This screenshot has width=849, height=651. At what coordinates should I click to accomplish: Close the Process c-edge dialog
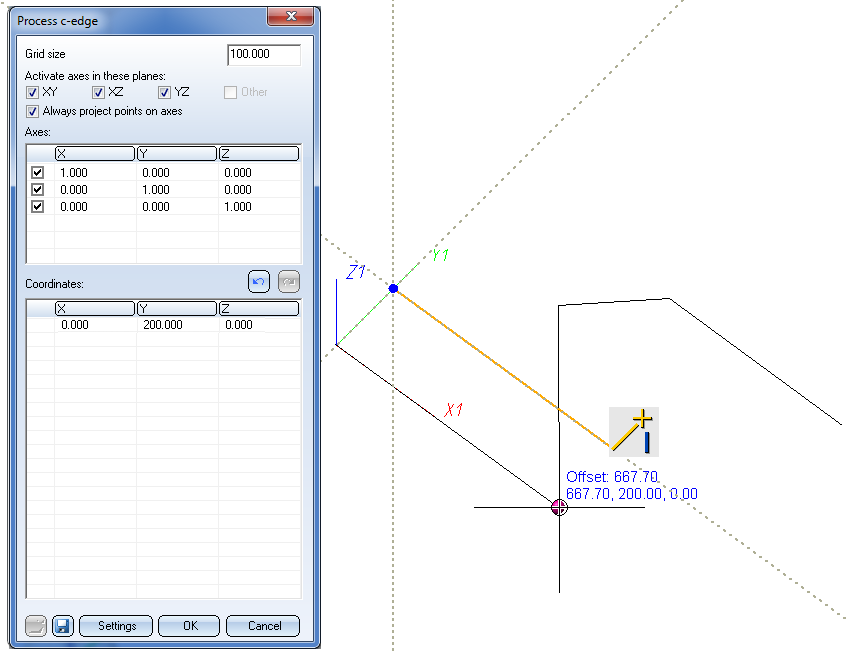(291, 17)
